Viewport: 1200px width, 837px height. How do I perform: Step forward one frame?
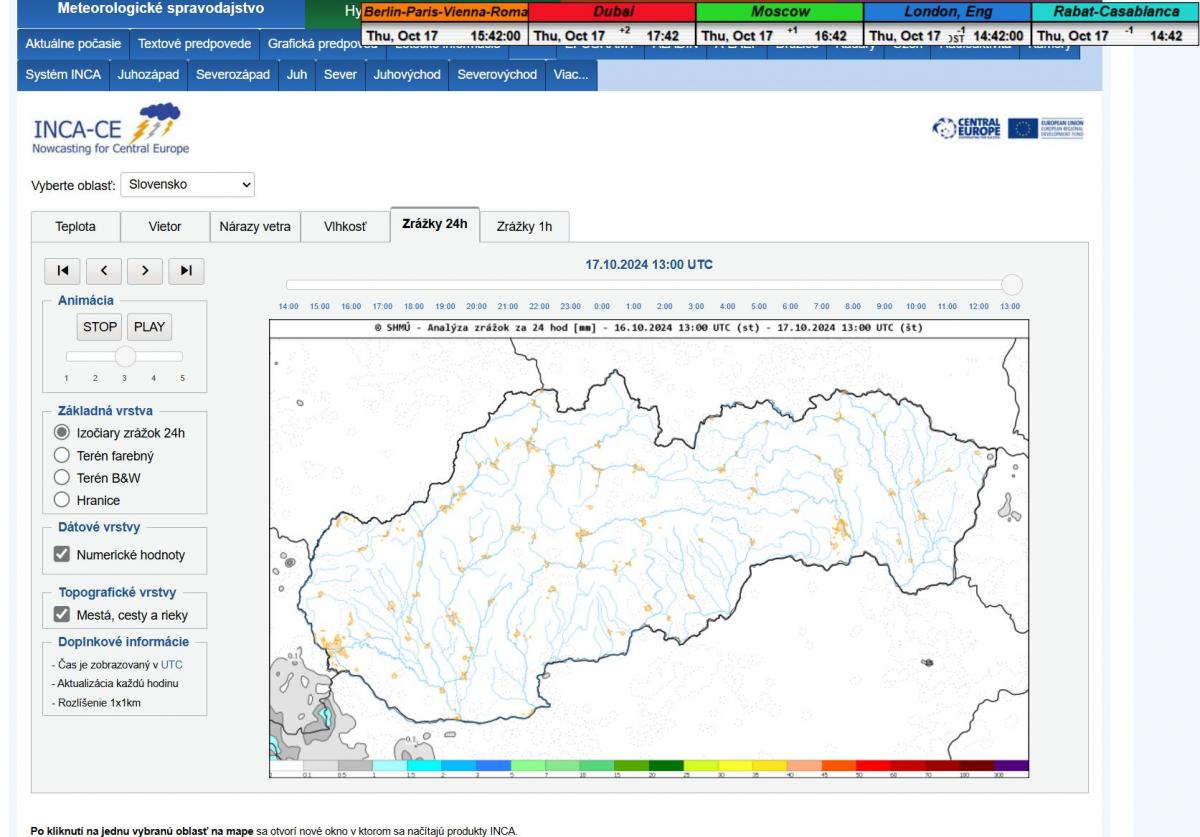click(145, 270)
